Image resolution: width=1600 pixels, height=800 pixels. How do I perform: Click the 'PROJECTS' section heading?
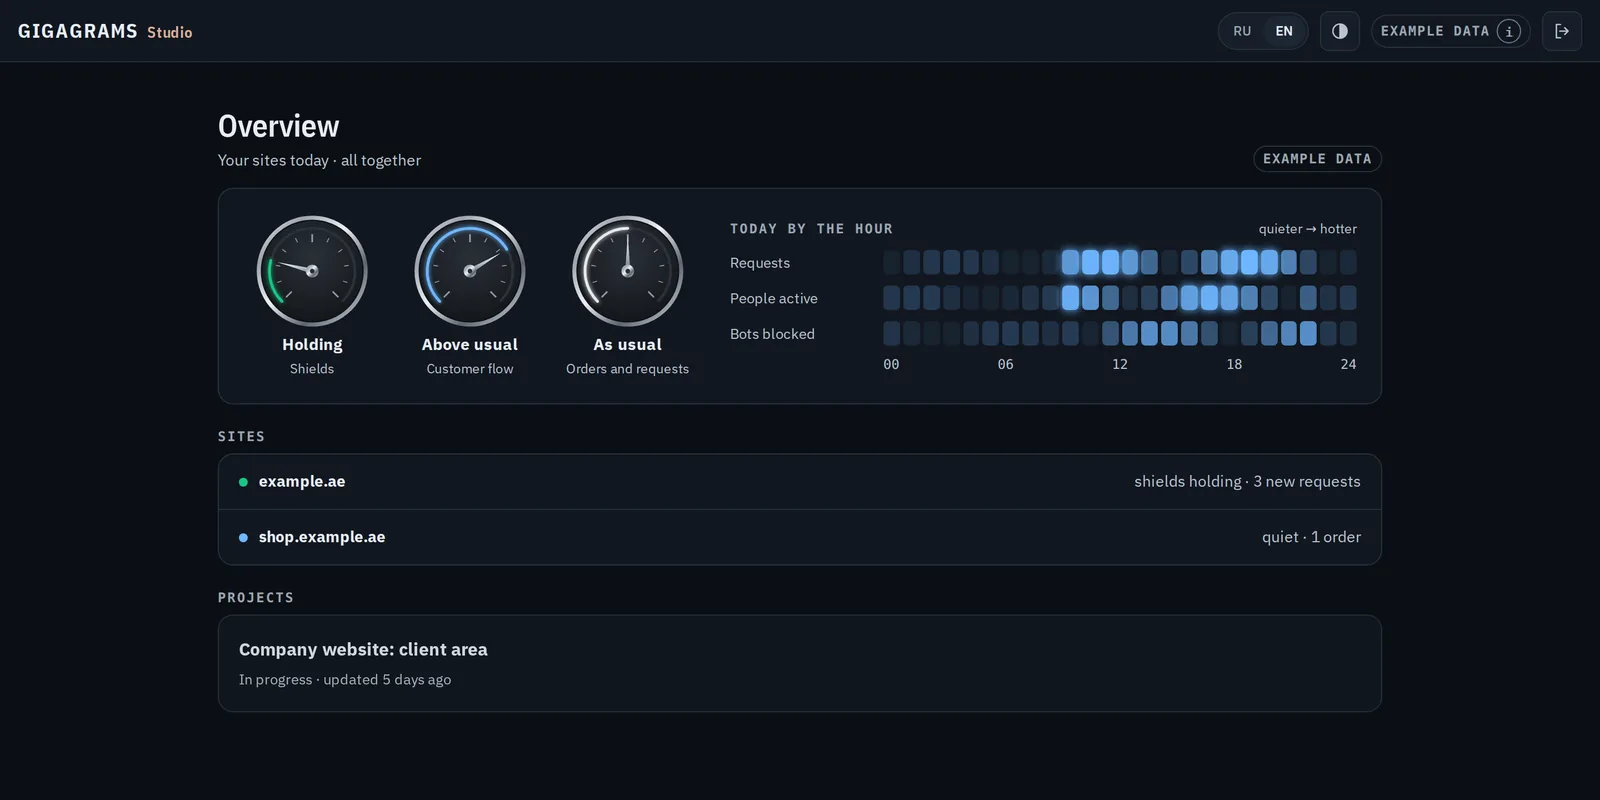tap(256, 598)
